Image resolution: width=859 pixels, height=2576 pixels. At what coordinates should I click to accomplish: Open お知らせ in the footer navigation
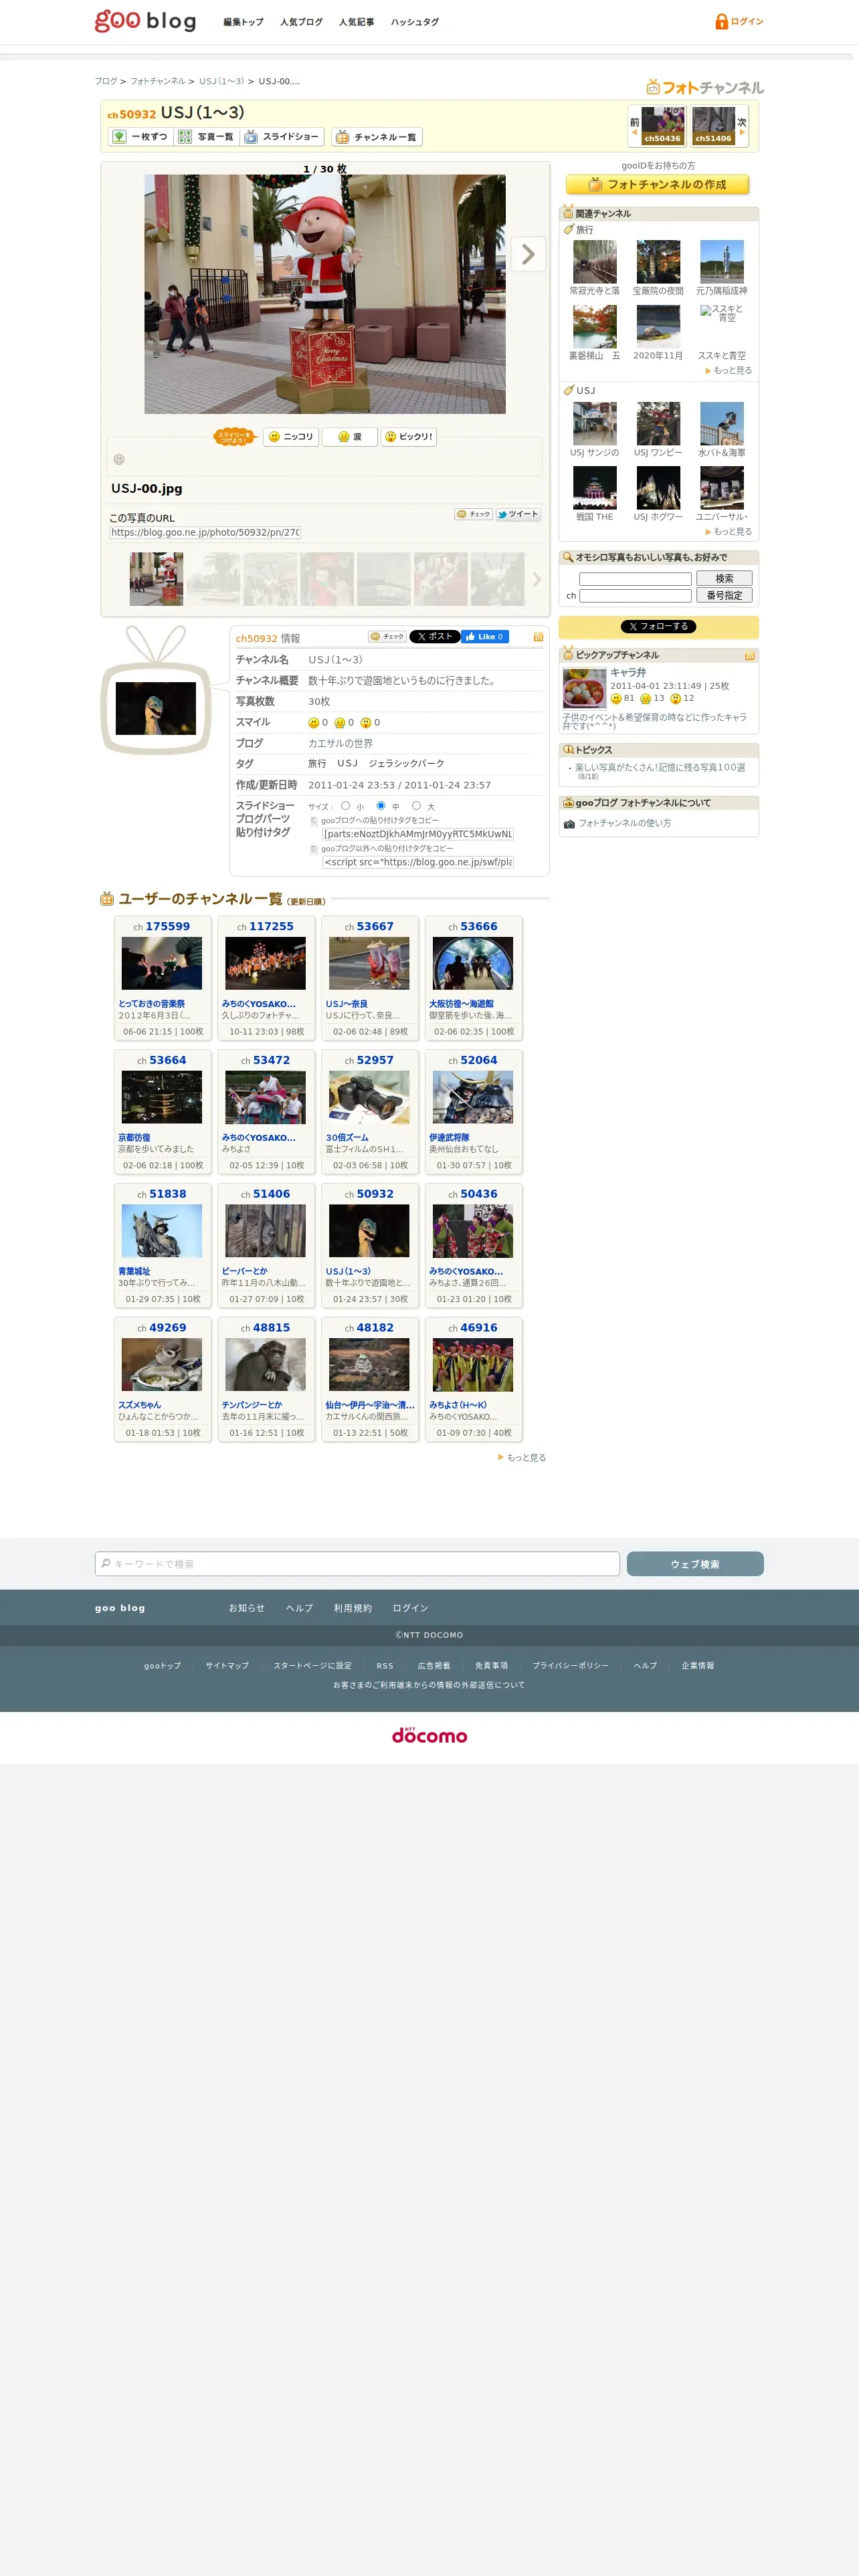pyautogui.click(x=247, y=1608)
